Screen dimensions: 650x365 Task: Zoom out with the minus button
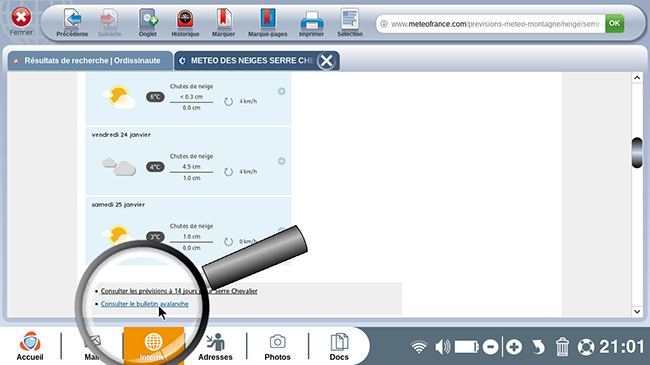(x=490, y=347)
